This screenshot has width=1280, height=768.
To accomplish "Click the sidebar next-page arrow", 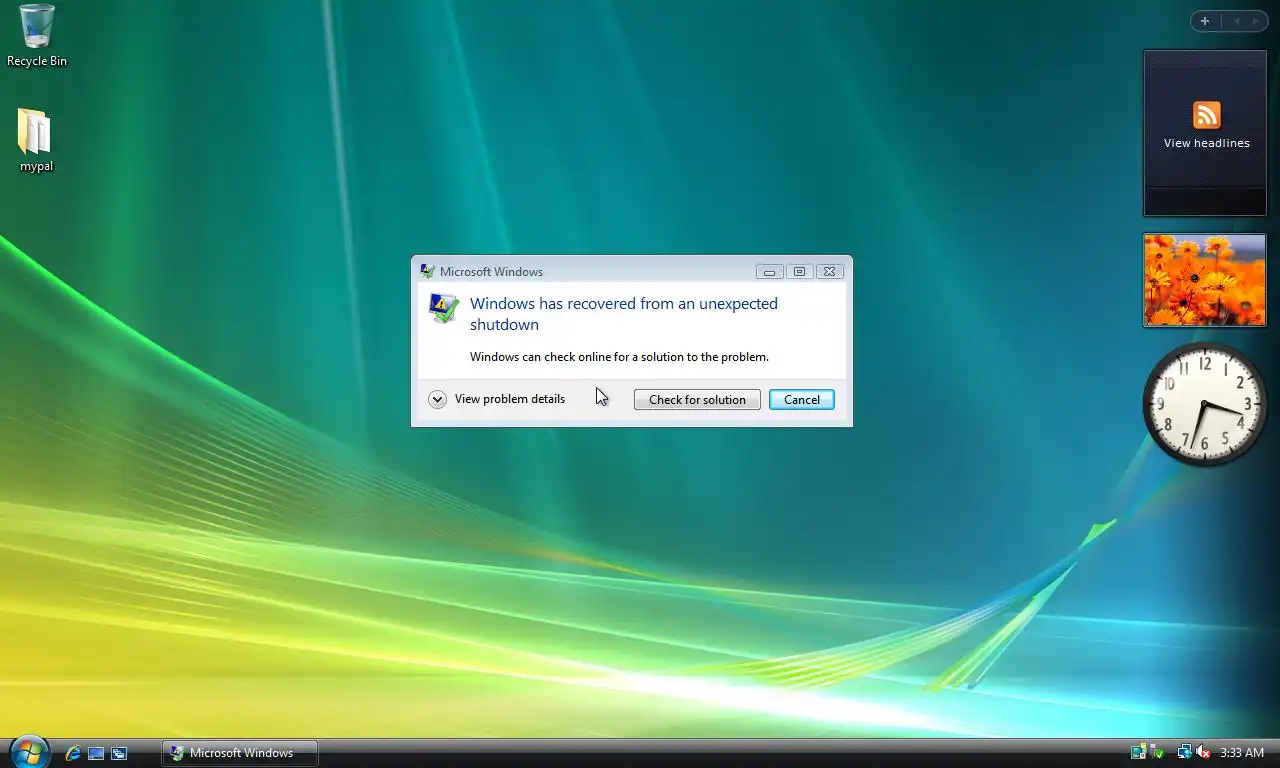I will [x=1255, y=21].
